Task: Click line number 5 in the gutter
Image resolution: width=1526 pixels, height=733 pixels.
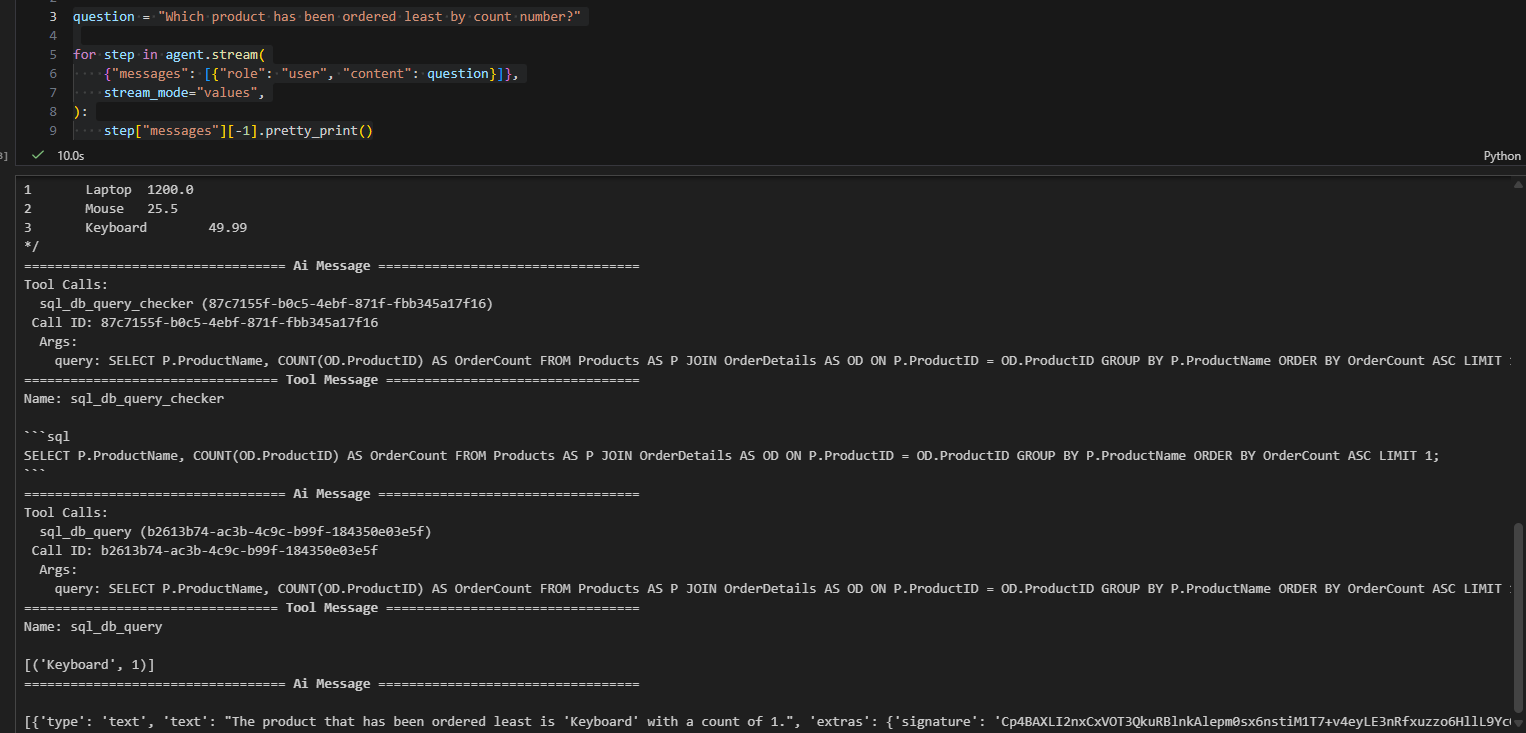Action: point(52,55)
